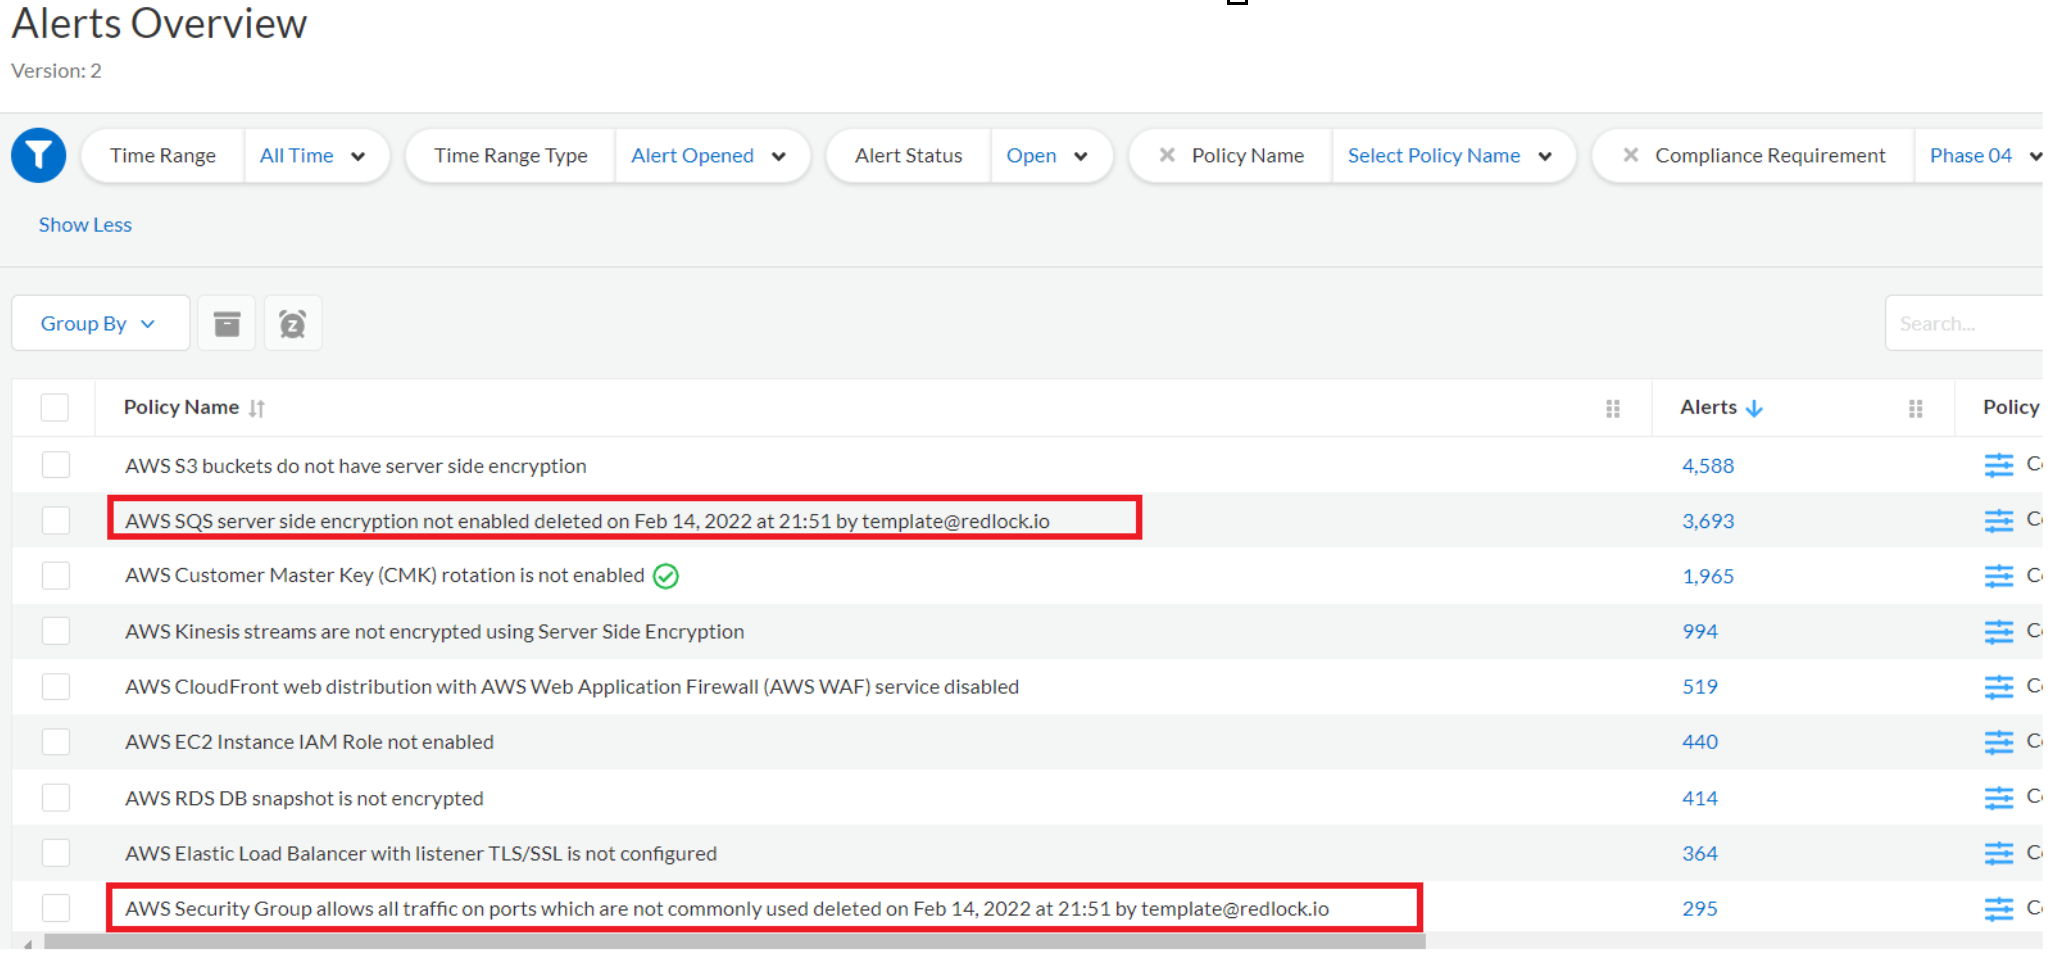Screen dimensions: 2062x962
Task: Open the 295 alerts count link
Action: pyautogui.click(x=1700, y=909)
